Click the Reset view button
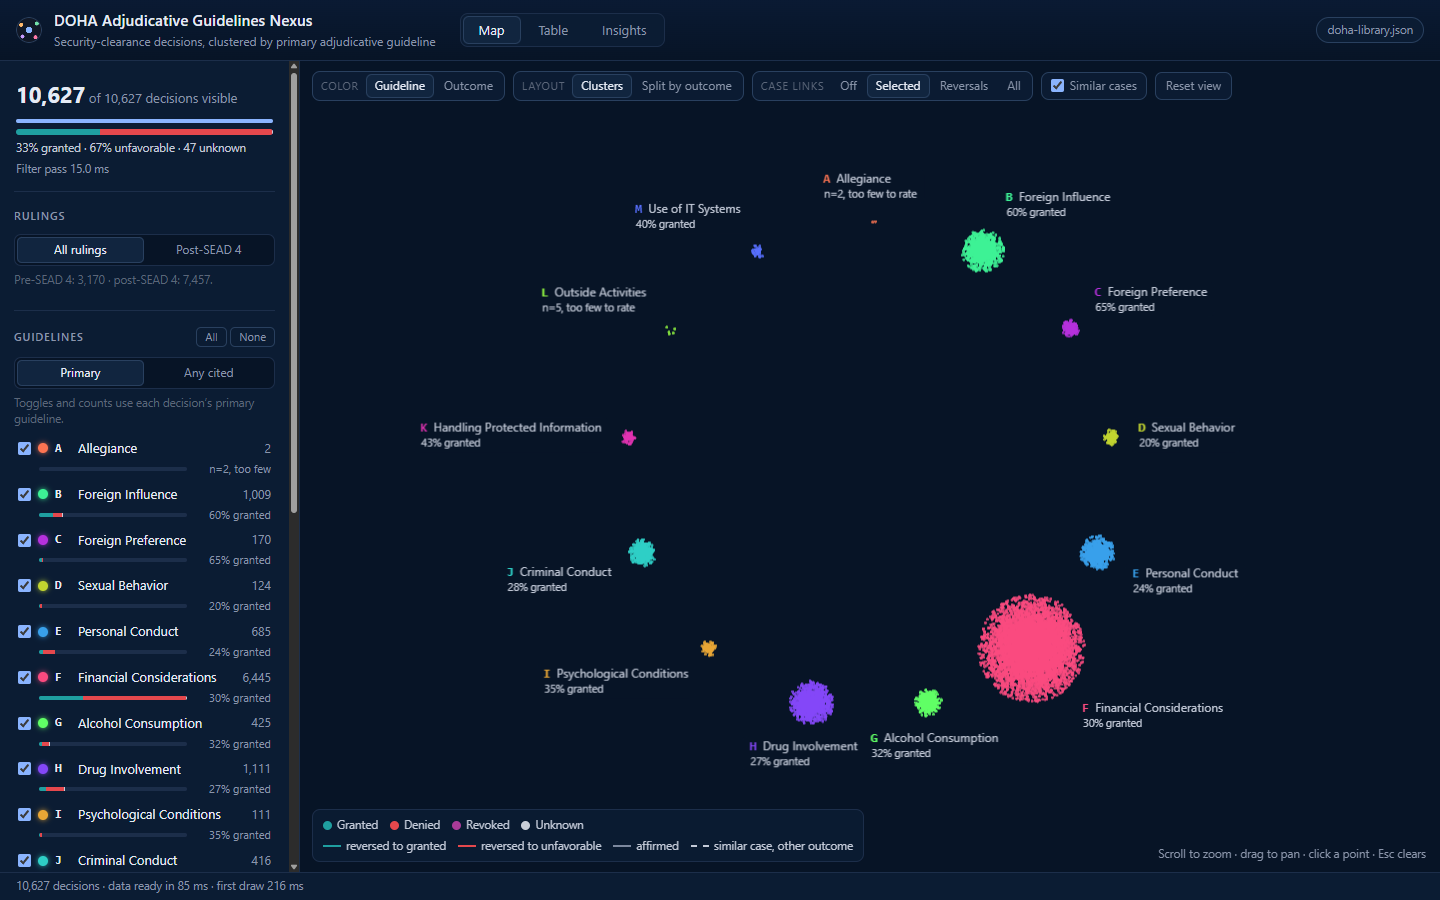The height and width of the screenshot is (900, 1440). 1193,86
